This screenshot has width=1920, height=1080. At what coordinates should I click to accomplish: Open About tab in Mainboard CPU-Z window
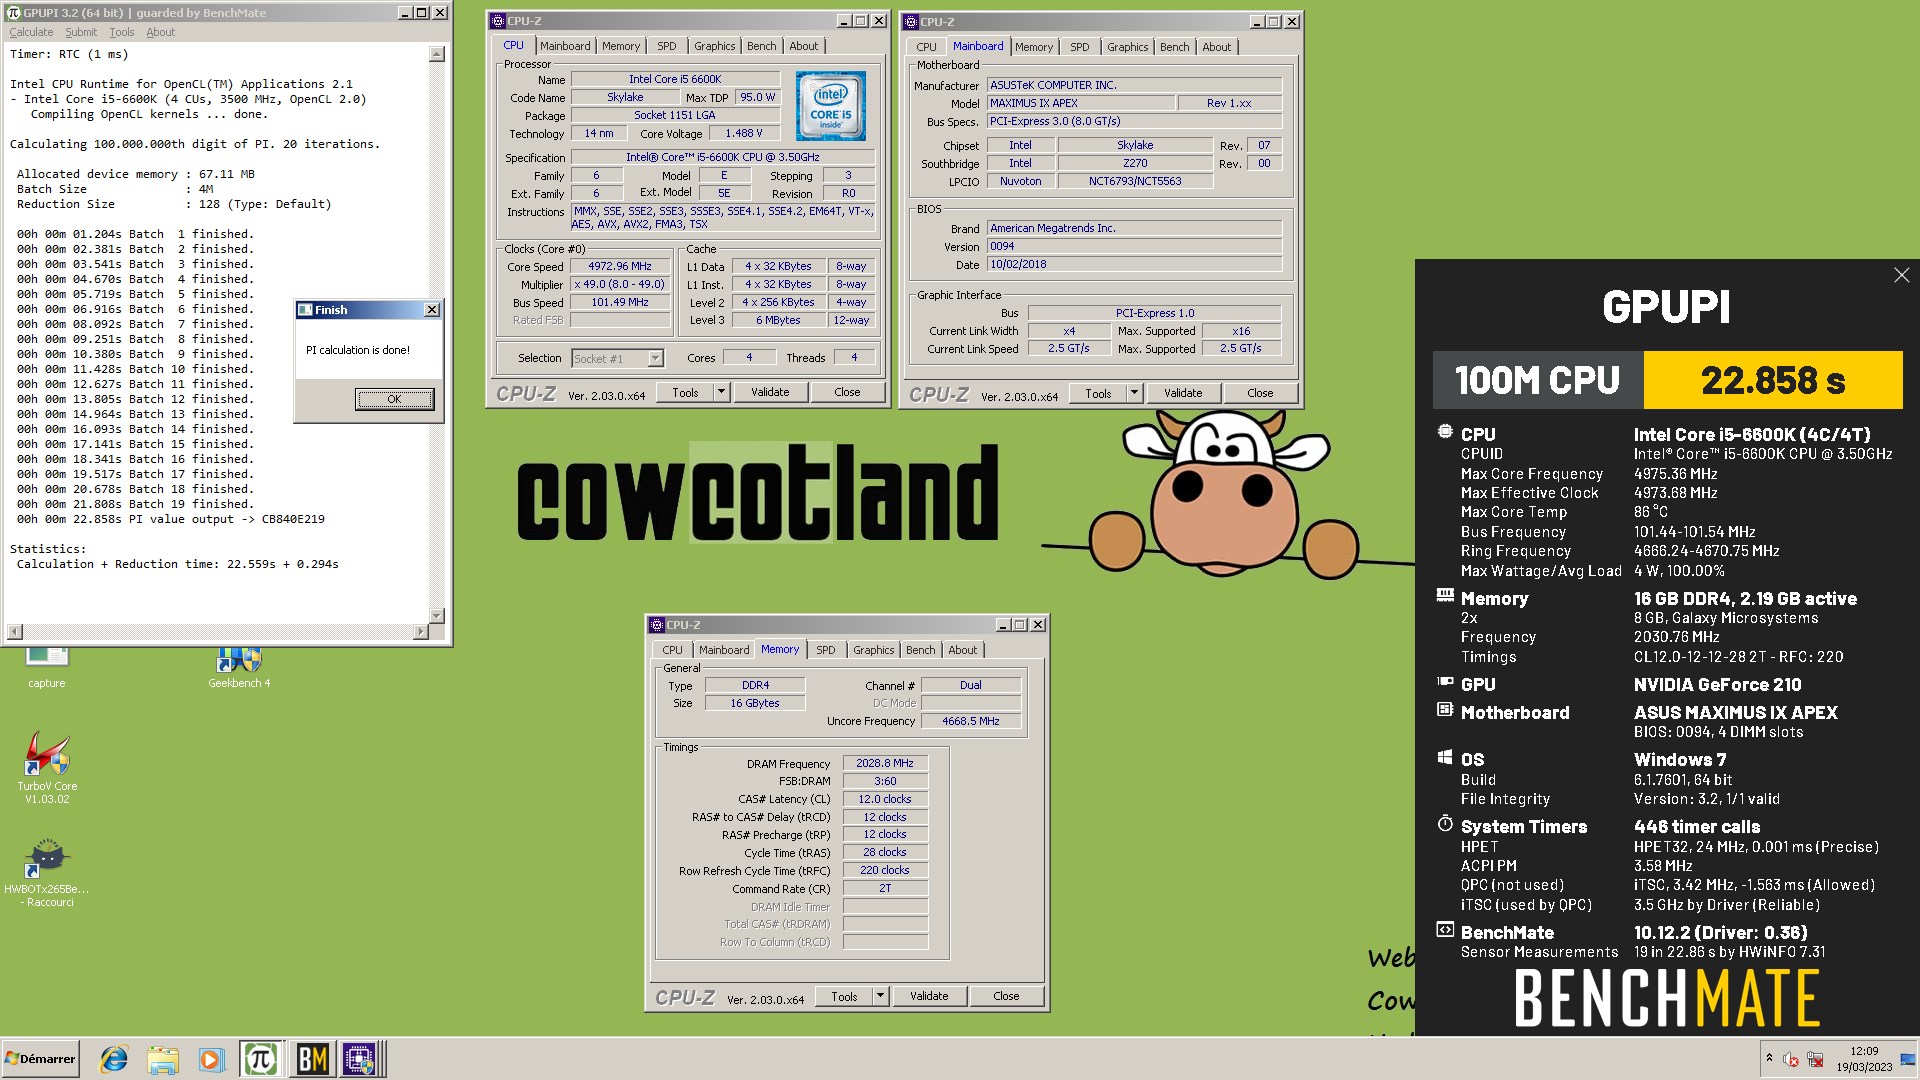point(1217,47)
